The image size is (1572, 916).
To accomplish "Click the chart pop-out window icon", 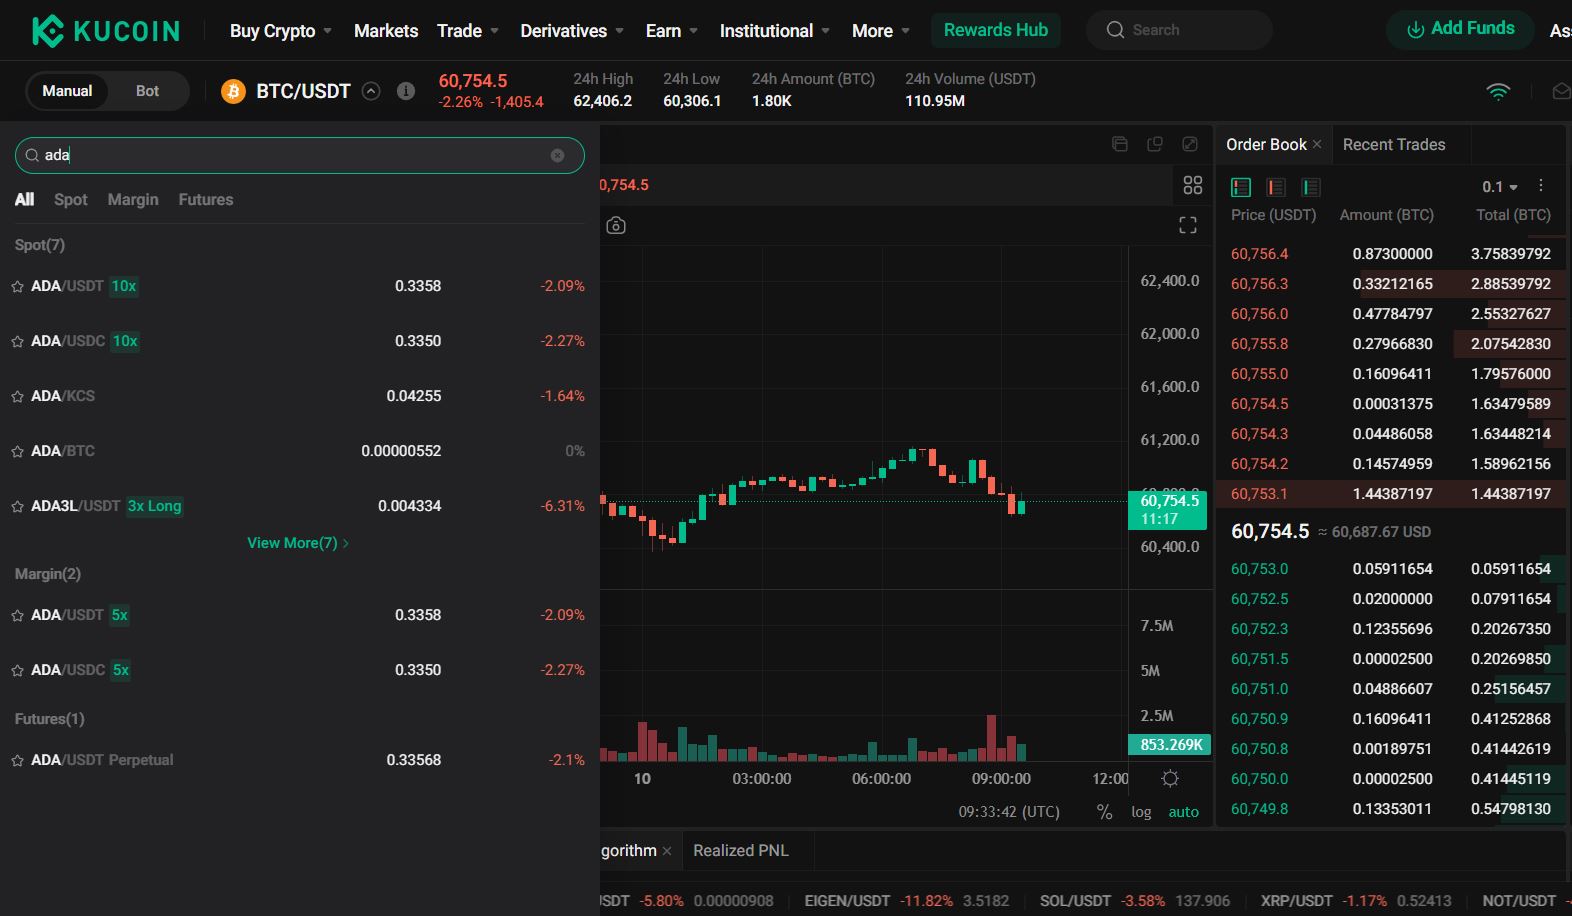I will pyautogui.click(x=1155, y=144).
